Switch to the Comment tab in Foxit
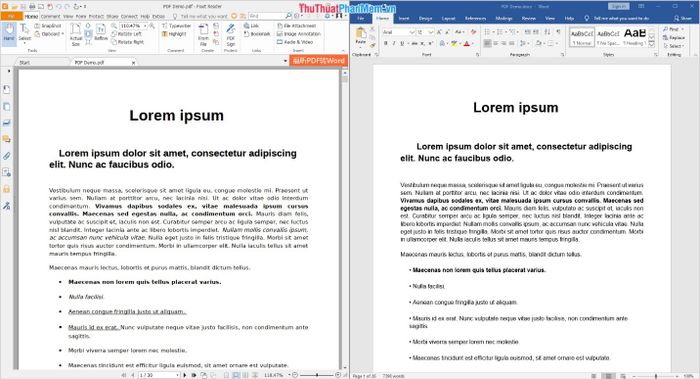 tap(50, 16)
